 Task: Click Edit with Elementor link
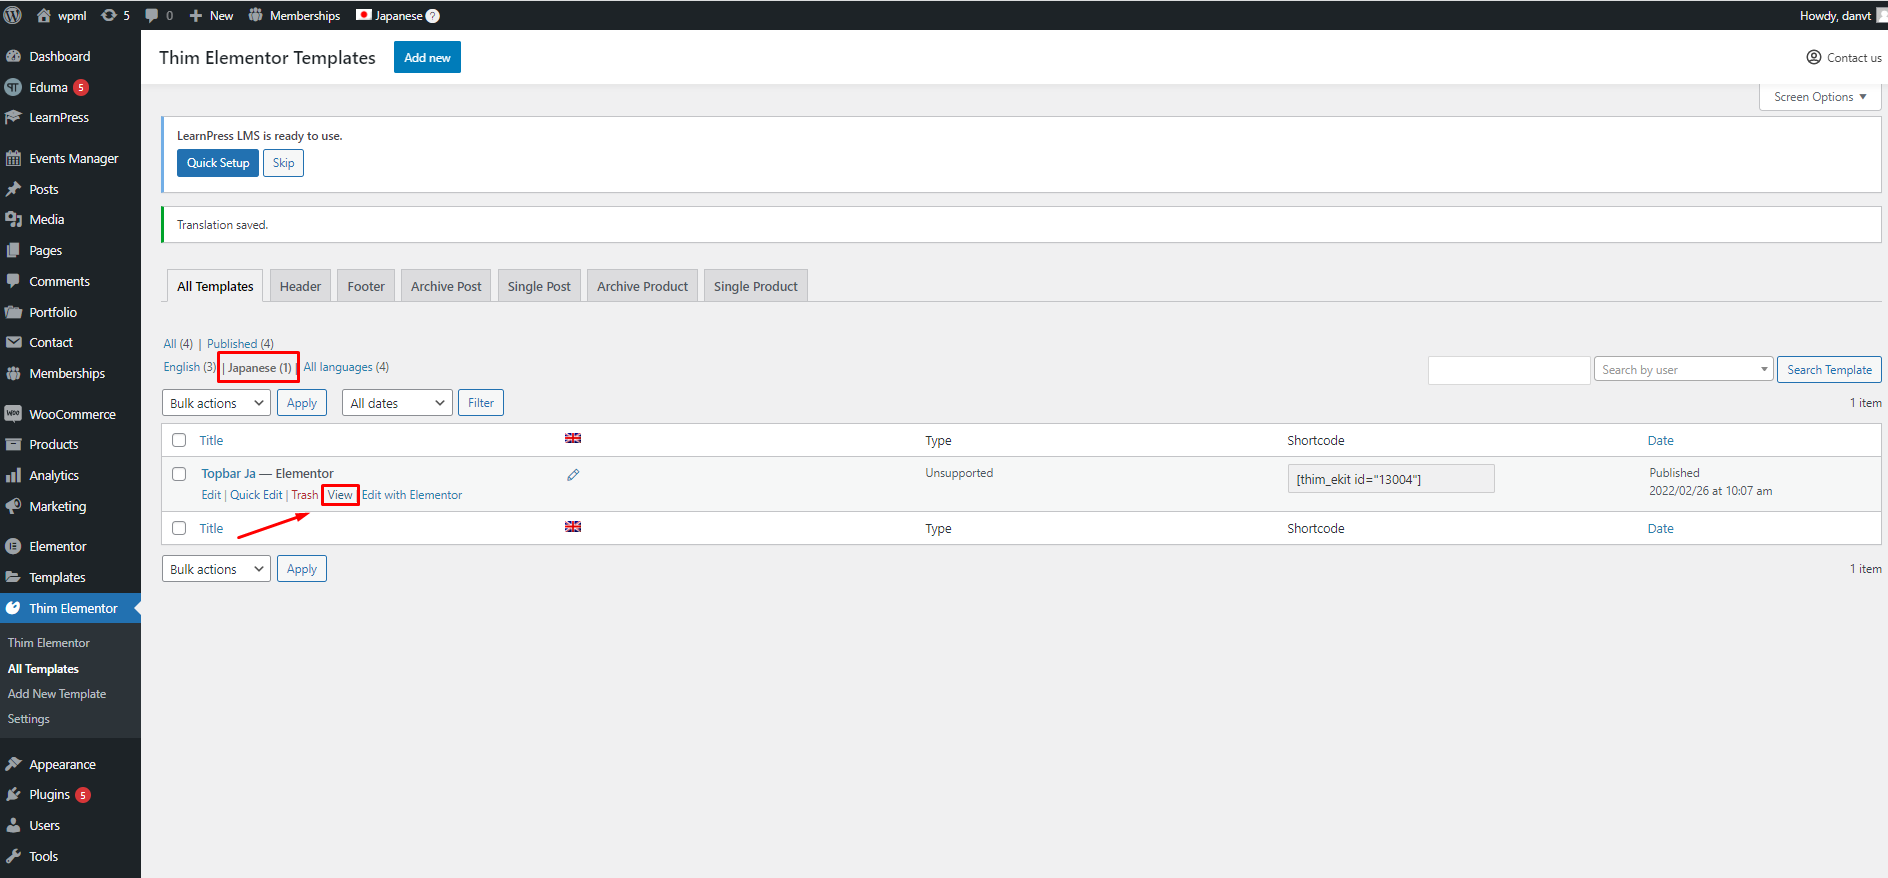coord(412,495)
